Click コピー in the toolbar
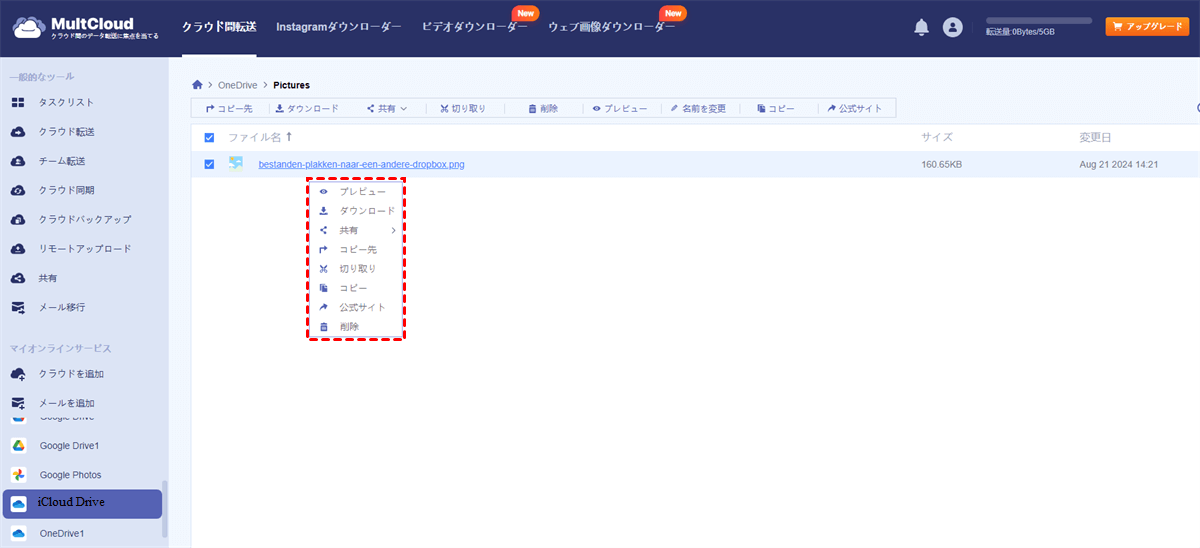Viewport: 1200px width, 548px height. (x=776, y=108)
